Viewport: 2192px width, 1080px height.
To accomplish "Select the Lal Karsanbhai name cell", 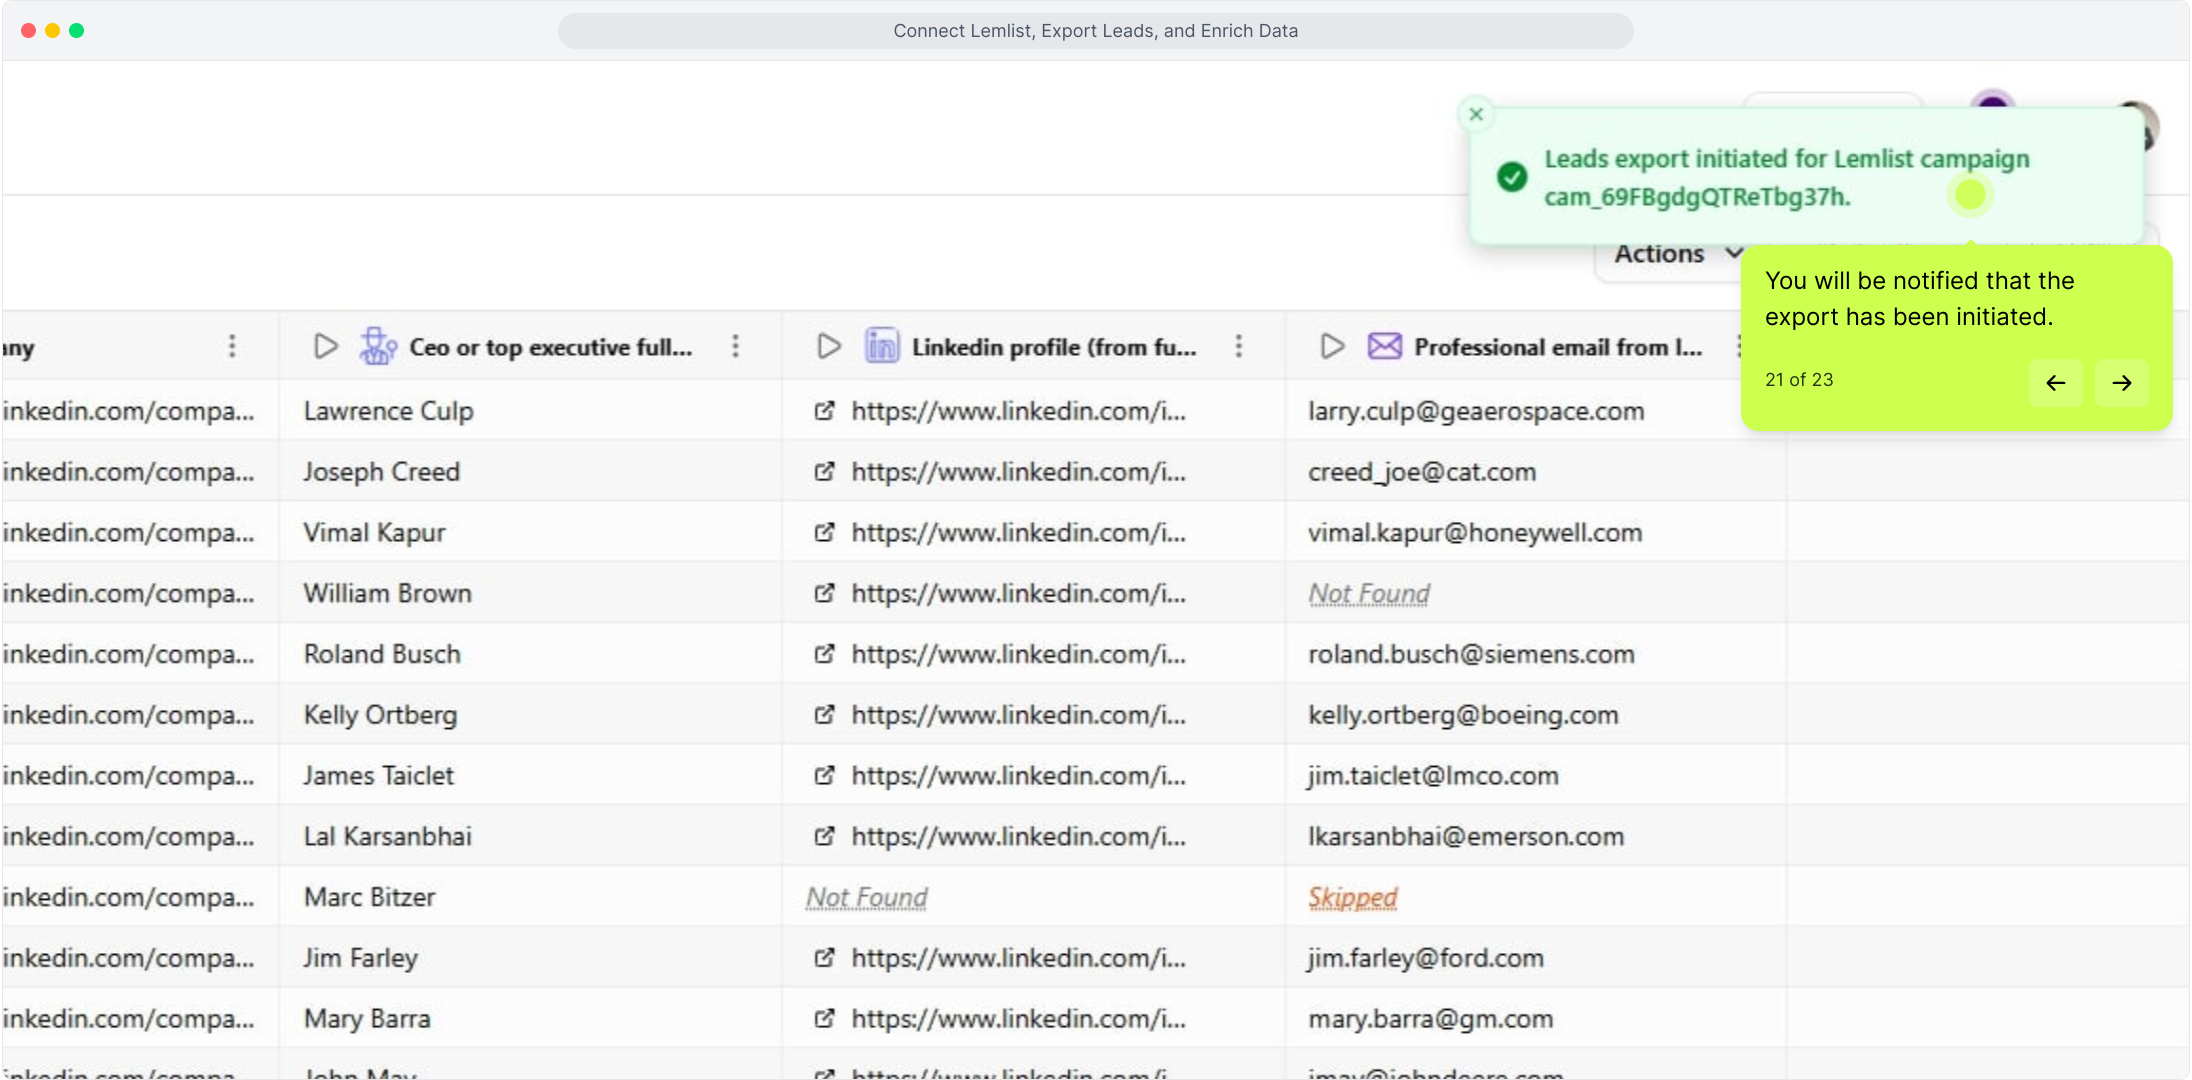I will pyautogui.click(x=530, y=836).
